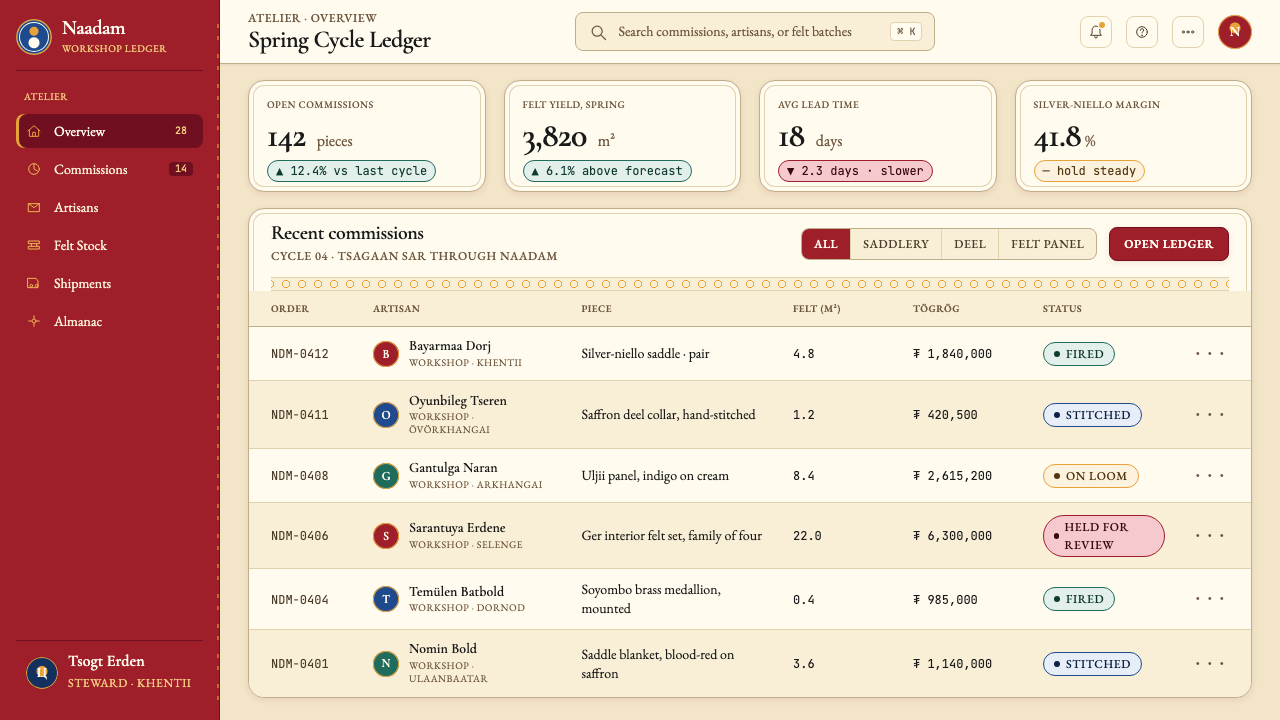Click Nomin Bold's N avatar

tap(386, 663)
